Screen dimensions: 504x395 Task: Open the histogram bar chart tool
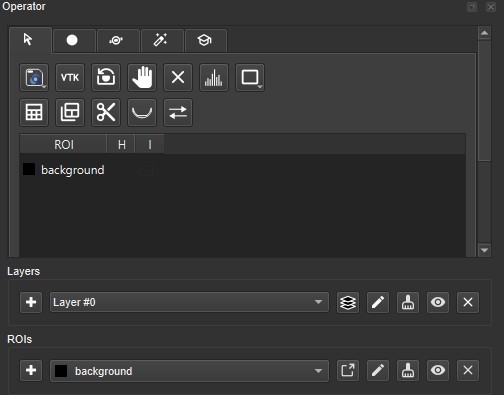point(214,77)
